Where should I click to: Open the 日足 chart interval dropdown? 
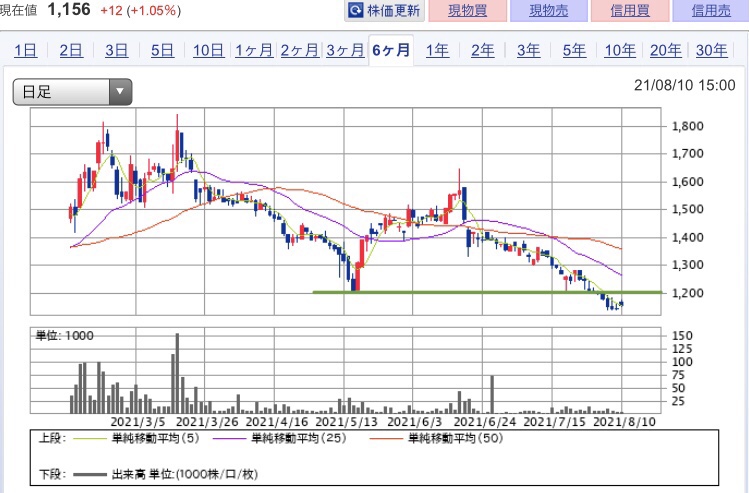pyautogui.click(x=72, y=92)
